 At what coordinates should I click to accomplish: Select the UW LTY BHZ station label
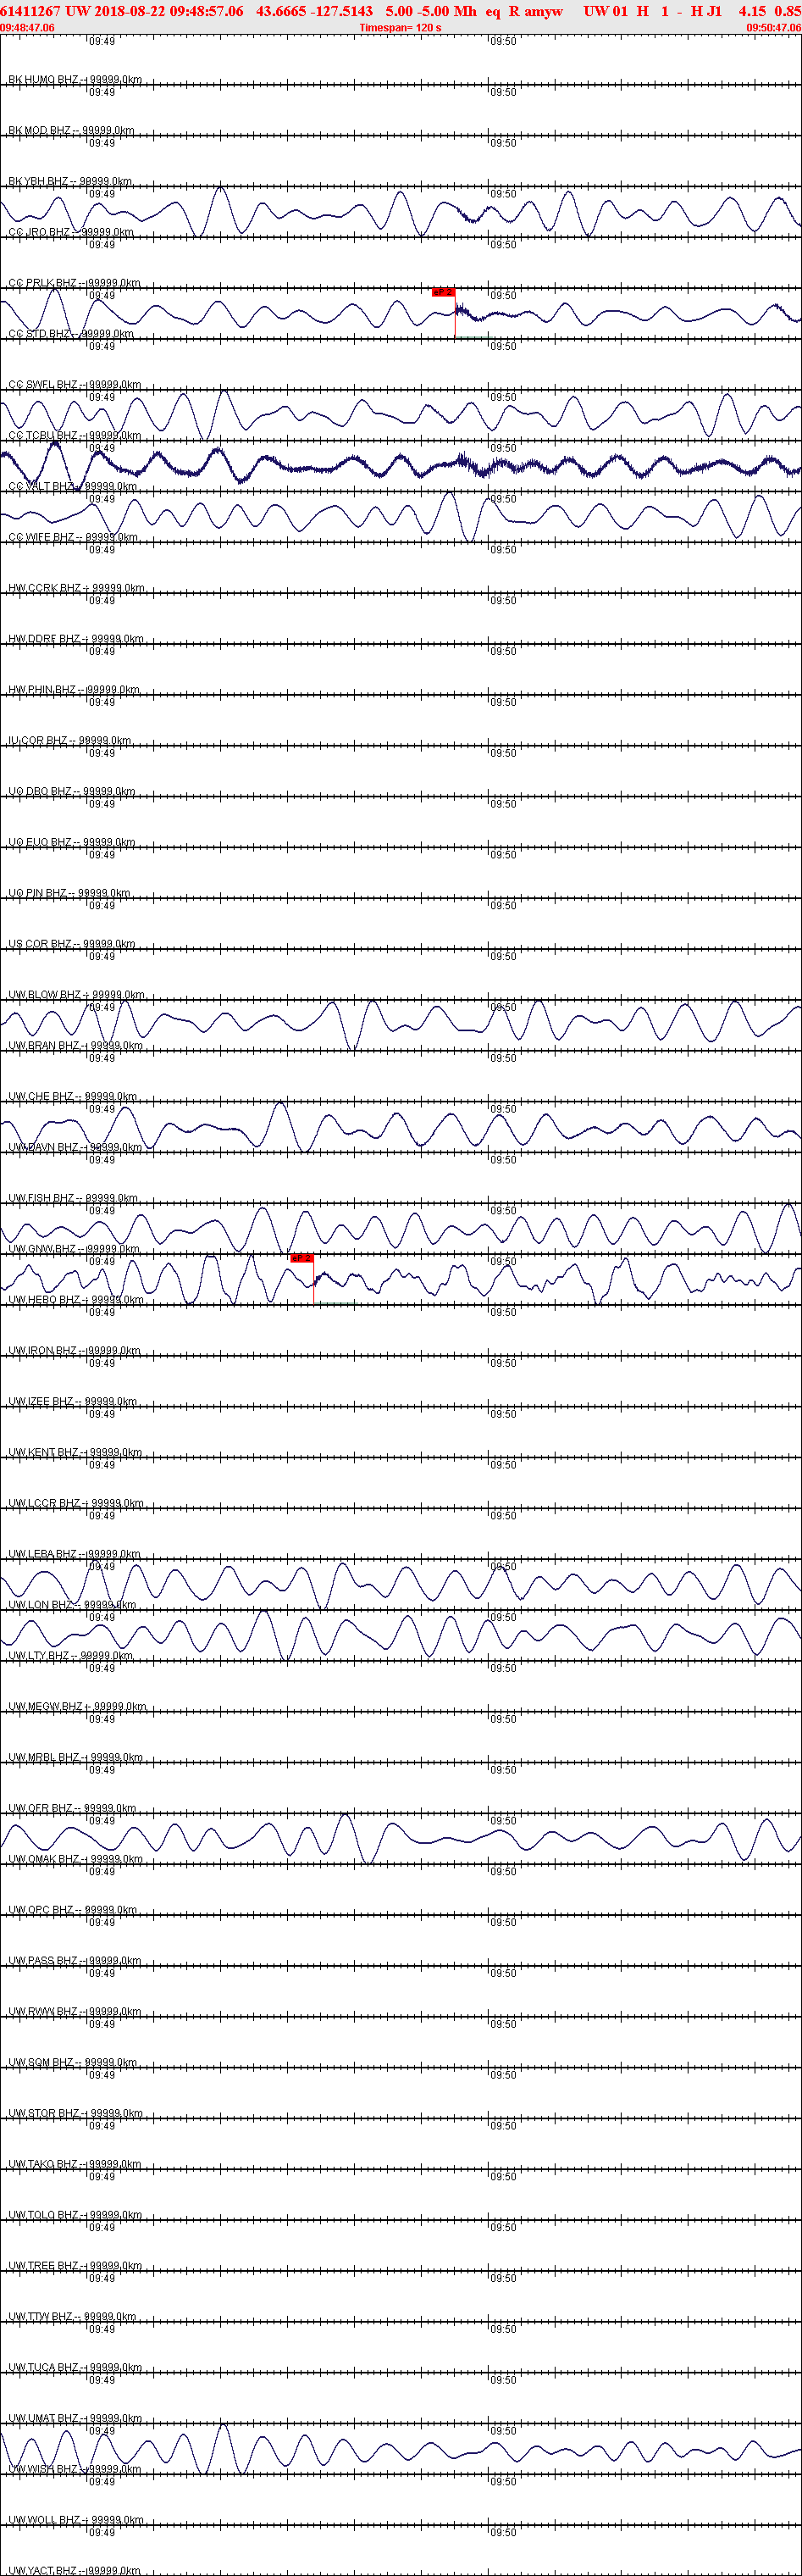(x=70, y=1656)
